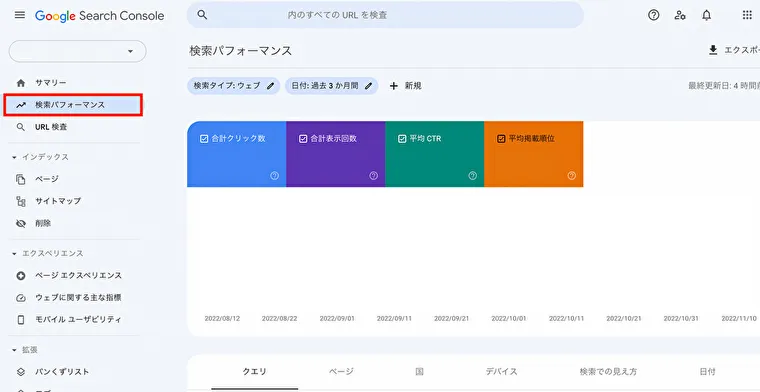Open help icon on 平均掲載順位 card

coord(572,176)
